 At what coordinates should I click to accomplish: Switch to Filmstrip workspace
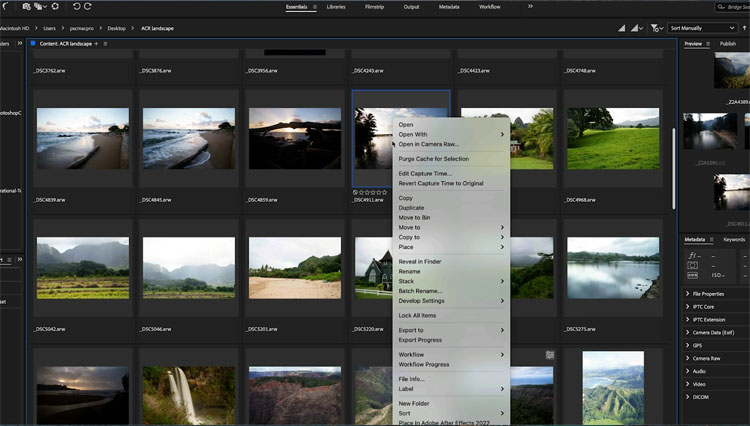374,7
